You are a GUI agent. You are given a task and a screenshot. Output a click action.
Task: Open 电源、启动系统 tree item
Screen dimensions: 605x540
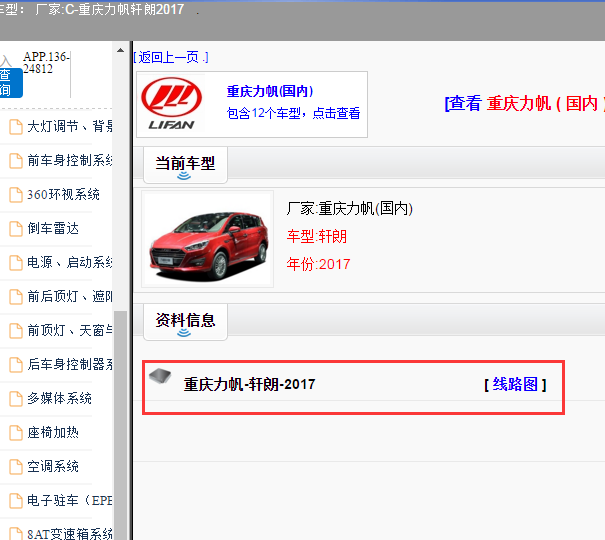70,263
